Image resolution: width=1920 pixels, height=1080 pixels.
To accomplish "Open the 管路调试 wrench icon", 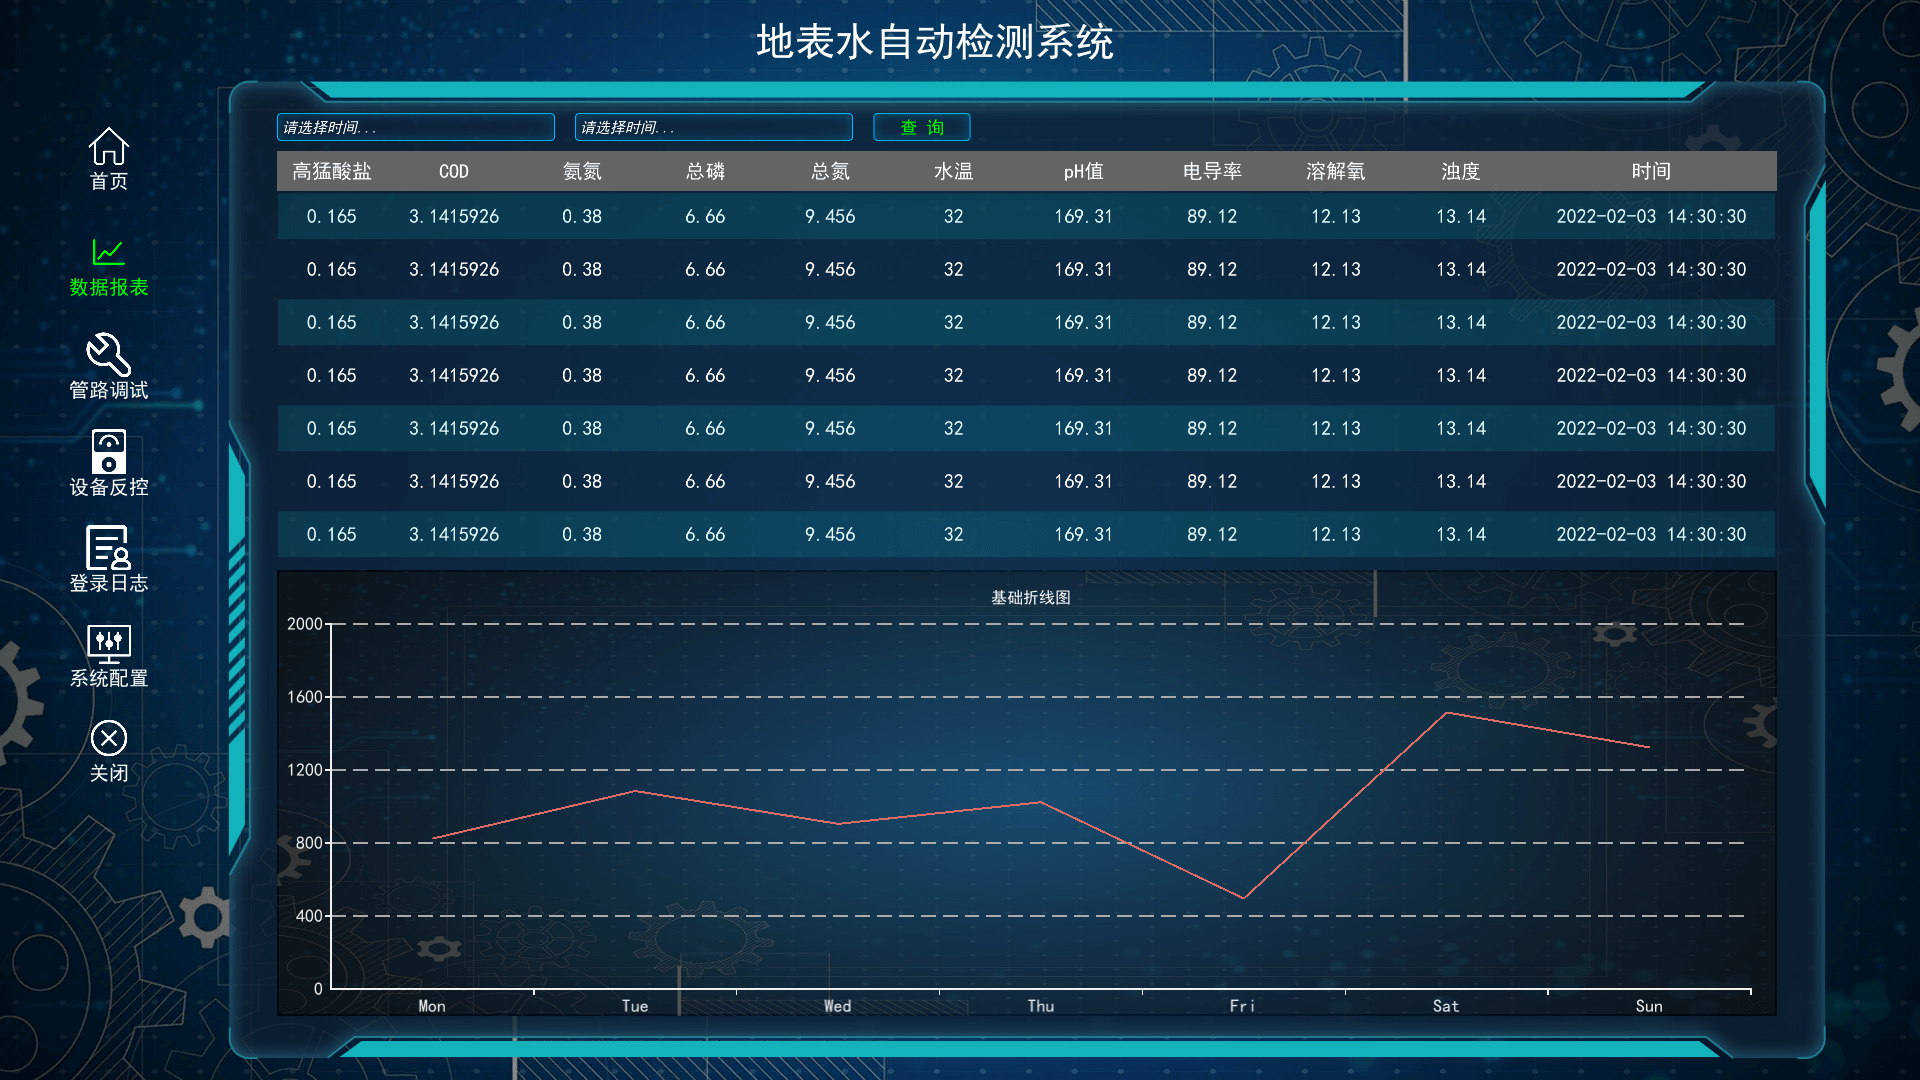I will 109,354.
